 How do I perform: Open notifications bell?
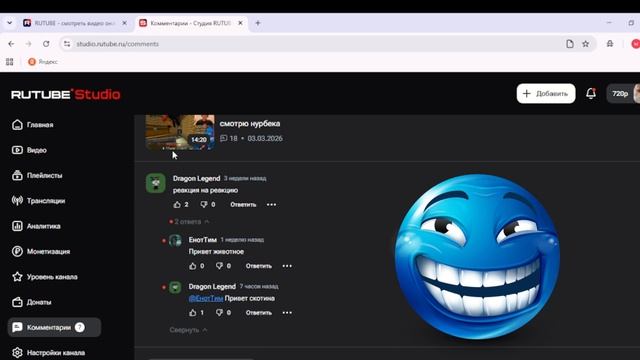pos(591,93)
